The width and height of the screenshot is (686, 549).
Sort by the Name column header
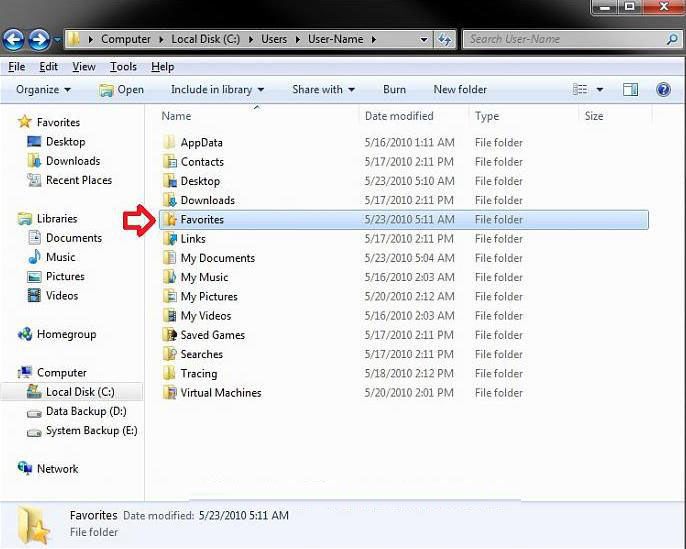click(176, 116)
